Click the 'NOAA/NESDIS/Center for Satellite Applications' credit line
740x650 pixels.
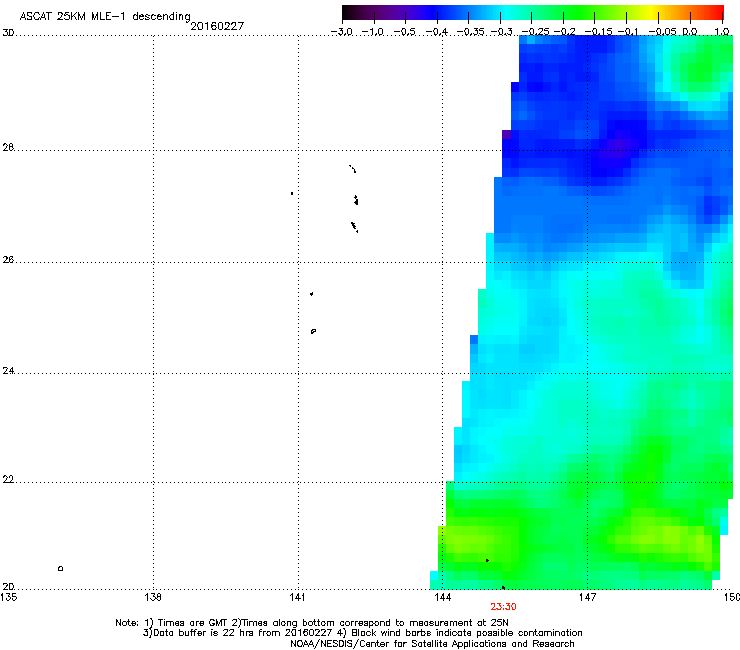[432, 644]
